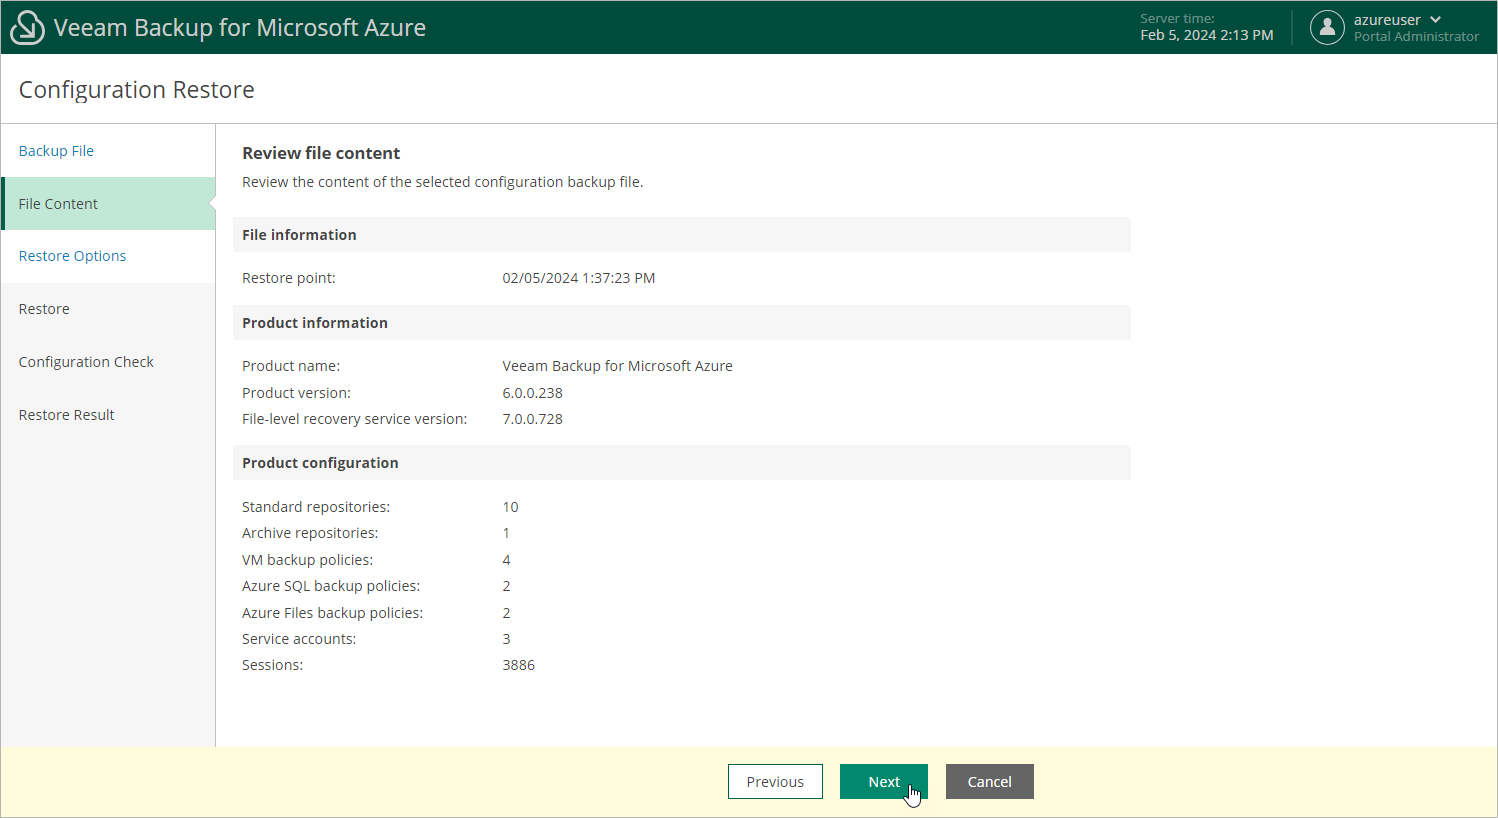
Task: Click the user avatar icon
Action: click(1327, 28)
